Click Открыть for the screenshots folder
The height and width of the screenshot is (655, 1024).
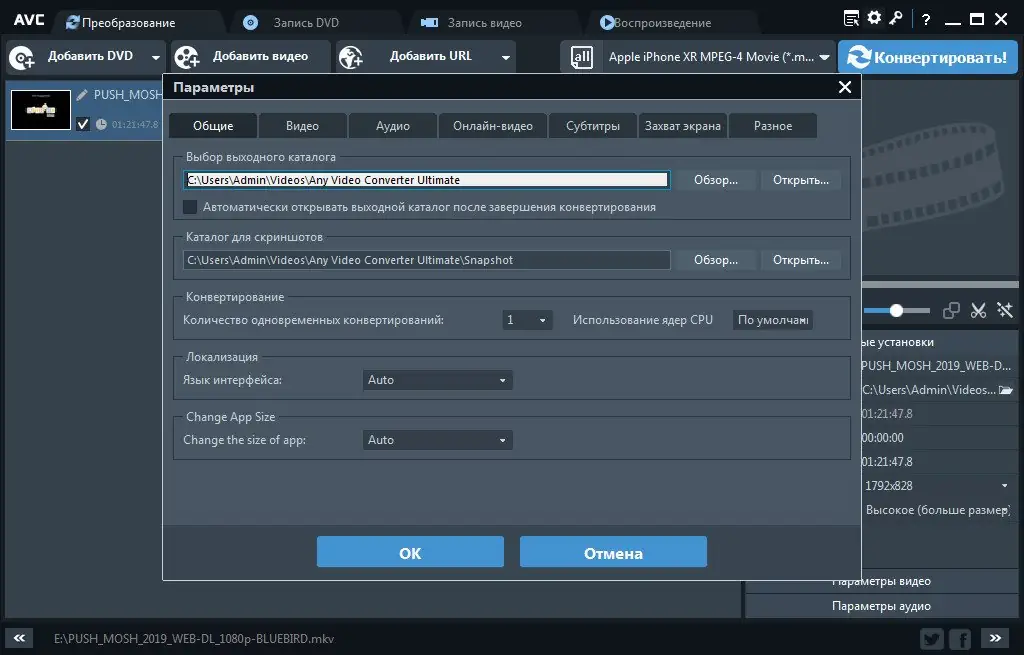(x=801, y=260)
